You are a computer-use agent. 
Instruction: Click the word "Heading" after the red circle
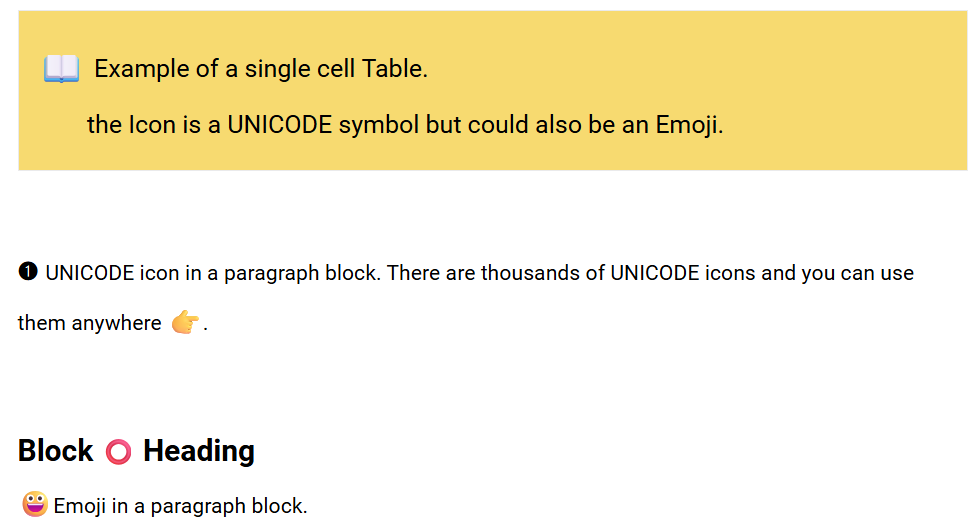(x=199, y=451)
